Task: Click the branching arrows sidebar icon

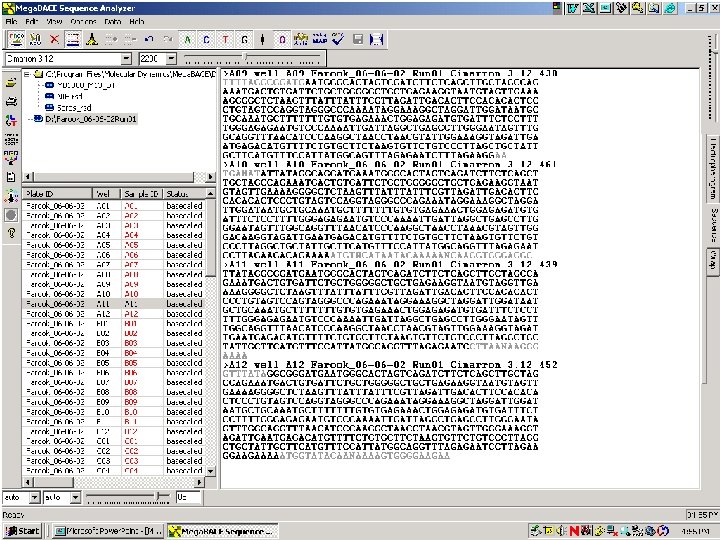Action: (11, 158)
